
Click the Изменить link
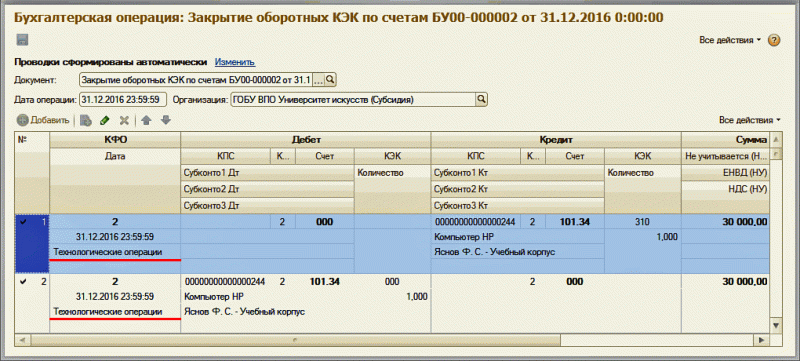(x=235, y=62)
